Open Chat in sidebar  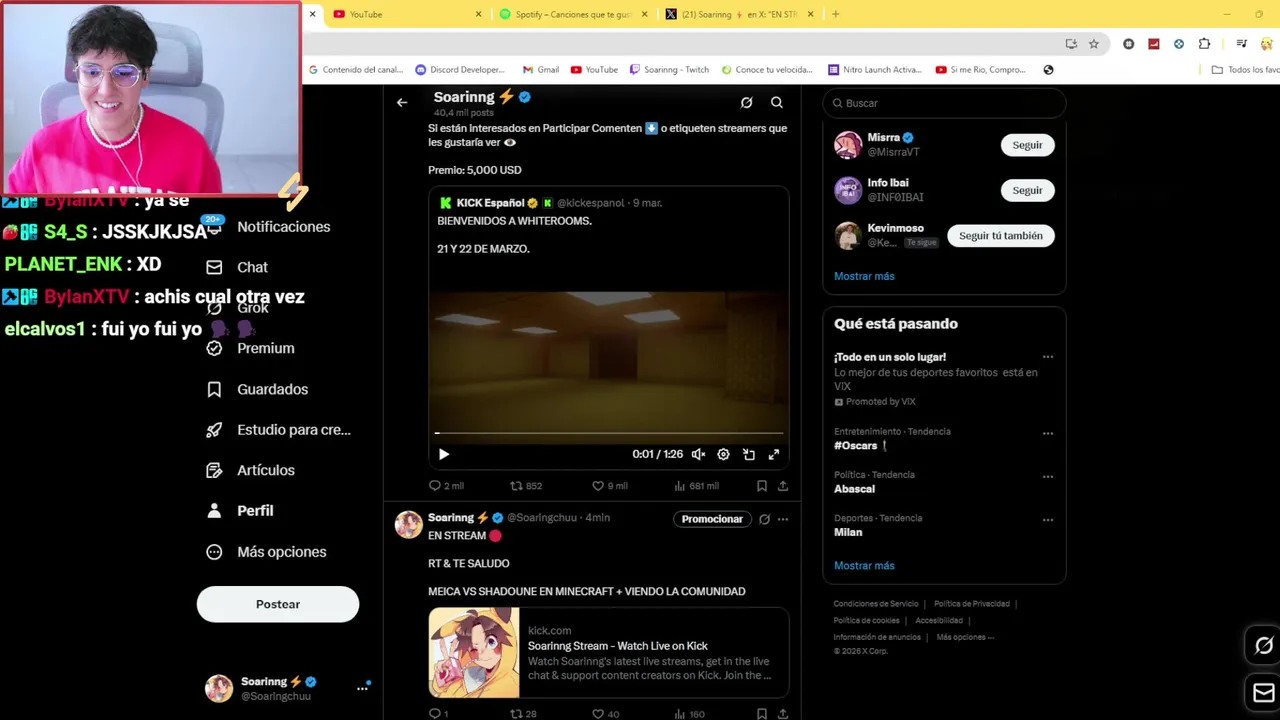[238, 267]
